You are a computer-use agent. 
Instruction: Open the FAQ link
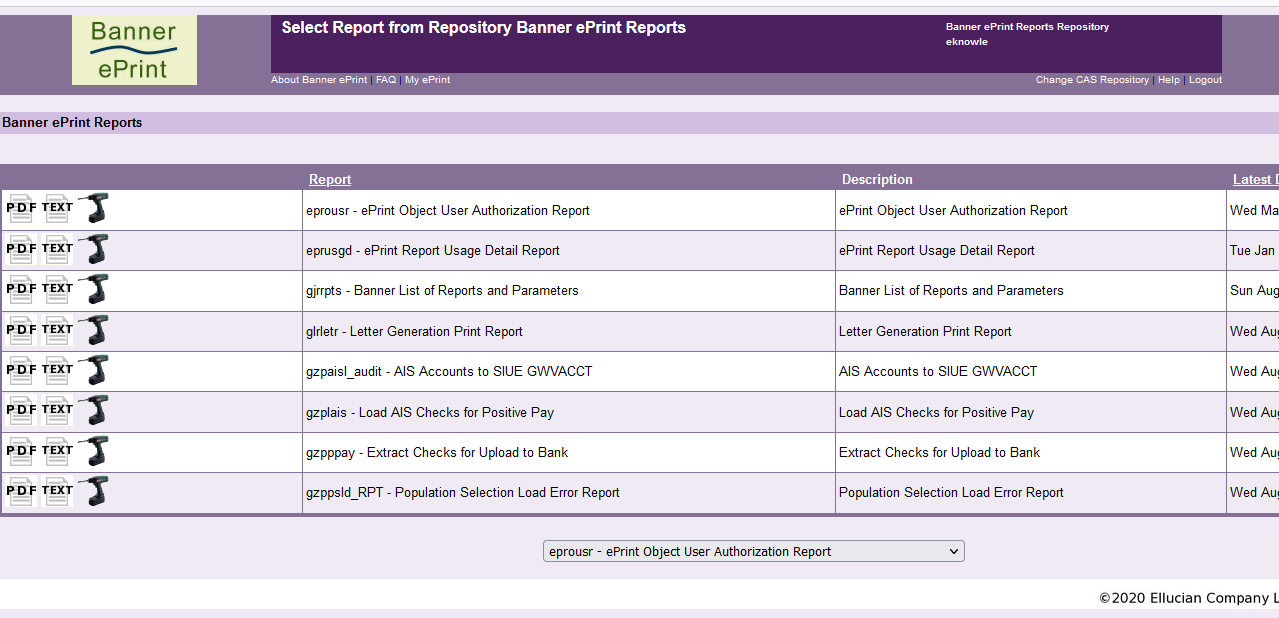[x=386, y=80]
